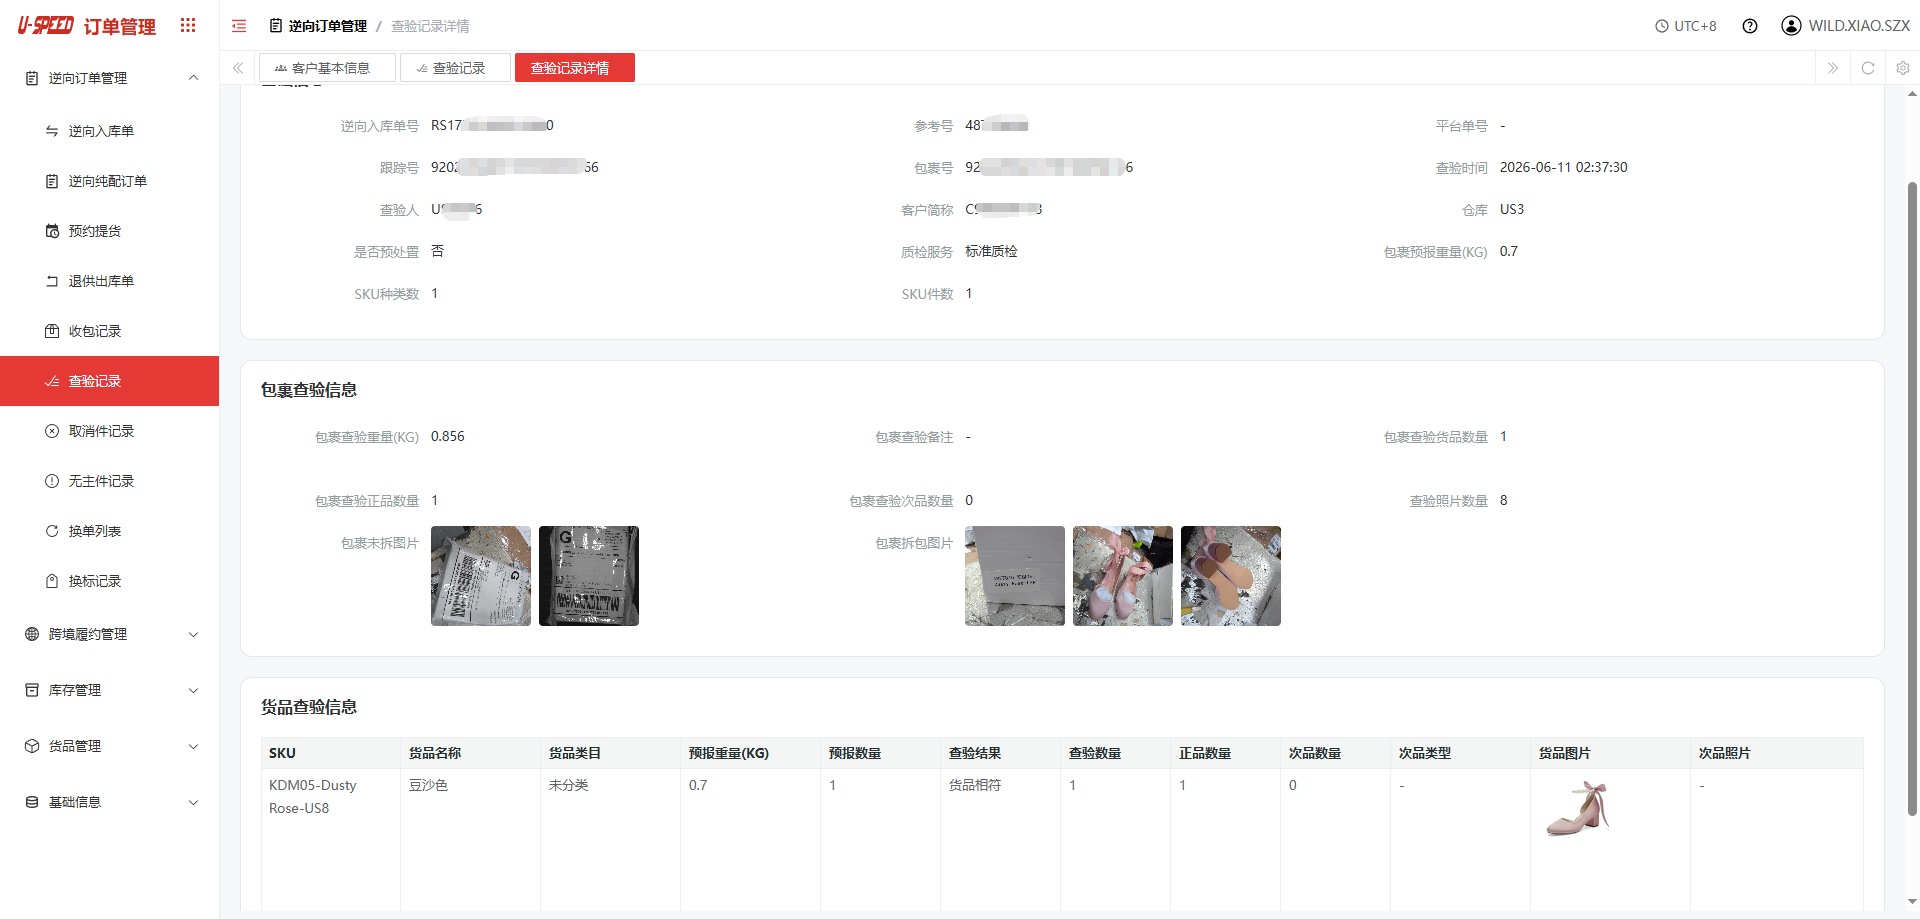The height and width of the screenshot is (919, 1920).
Task: Open 逆向纯配订单 in the sidebar
Action: (108, 181)
